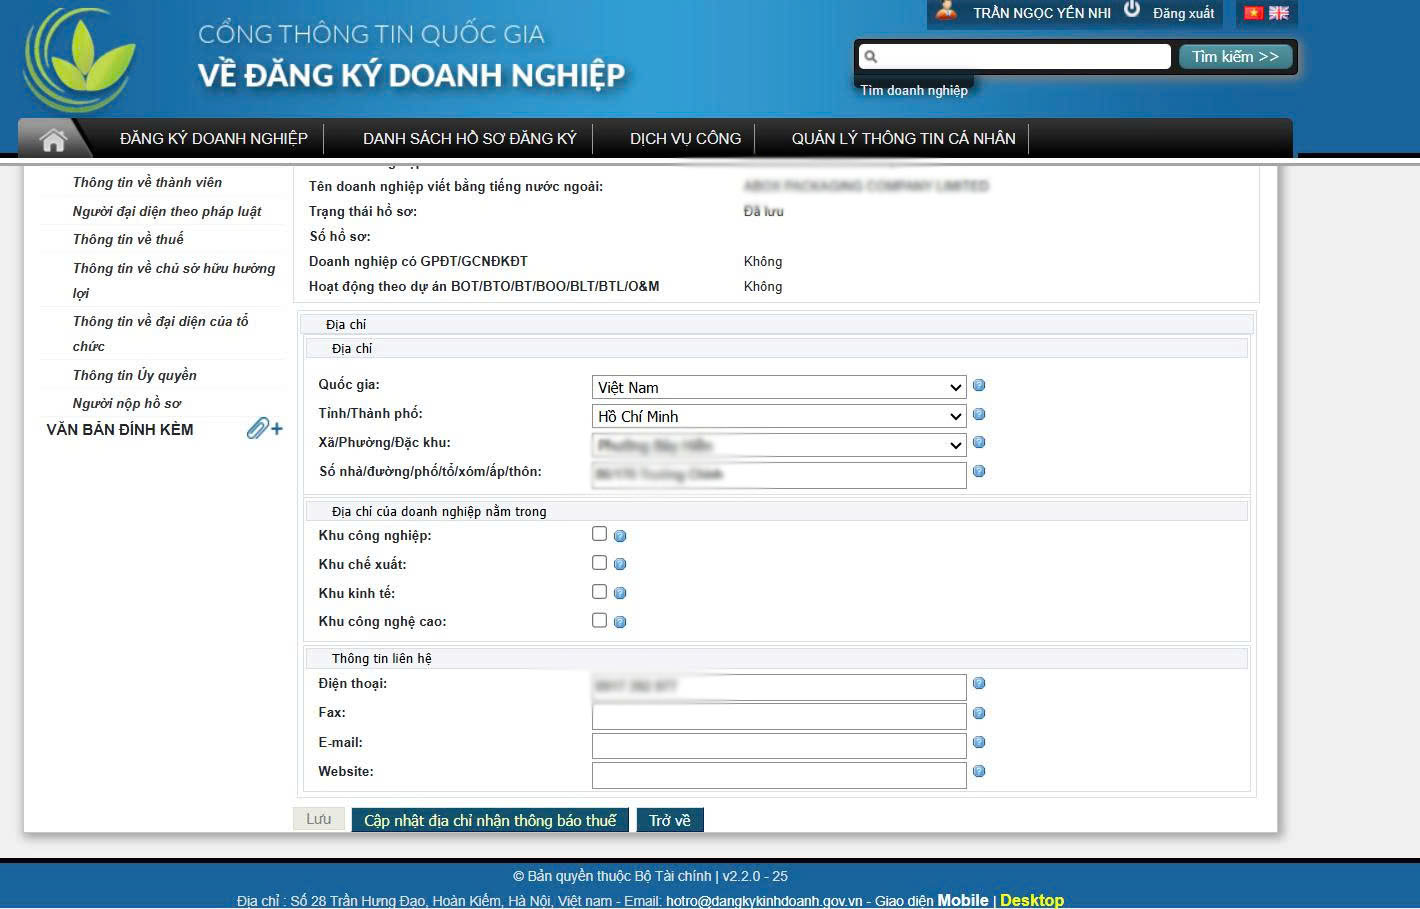Screen dimensions: 1420x909
Task: Enable the Khu công nghiệp checkbox
Action: (x=599, y=534)
